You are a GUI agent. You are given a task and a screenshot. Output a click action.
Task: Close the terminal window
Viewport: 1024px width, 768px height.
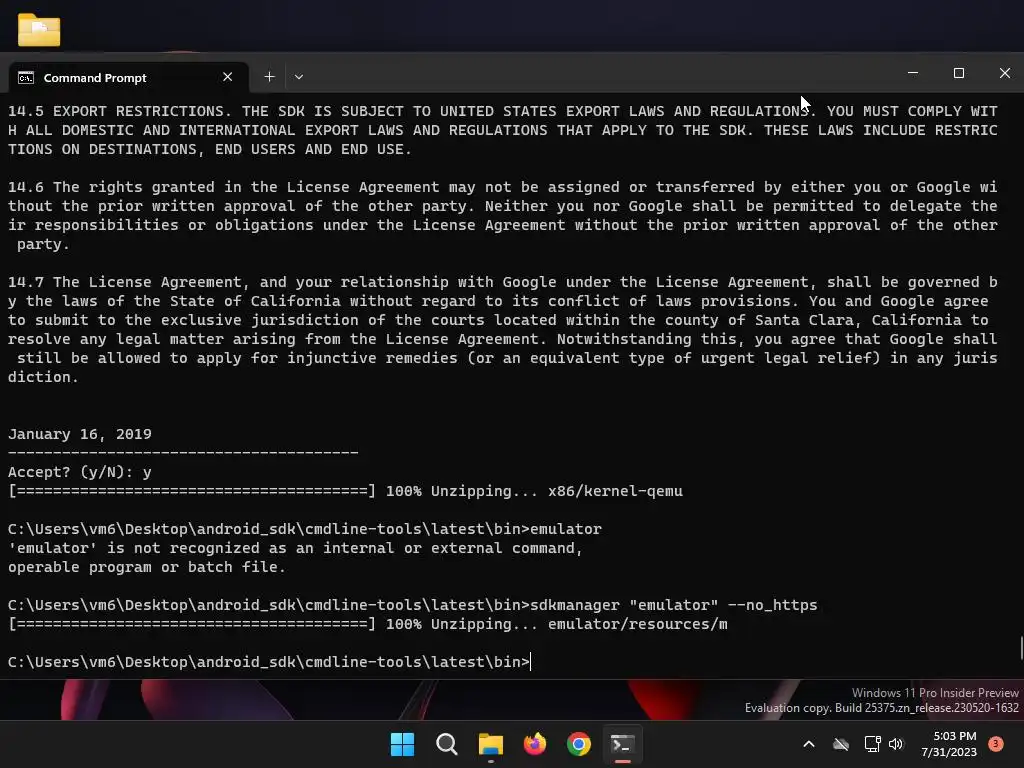pyautogui.click(x=1004, y=73)
